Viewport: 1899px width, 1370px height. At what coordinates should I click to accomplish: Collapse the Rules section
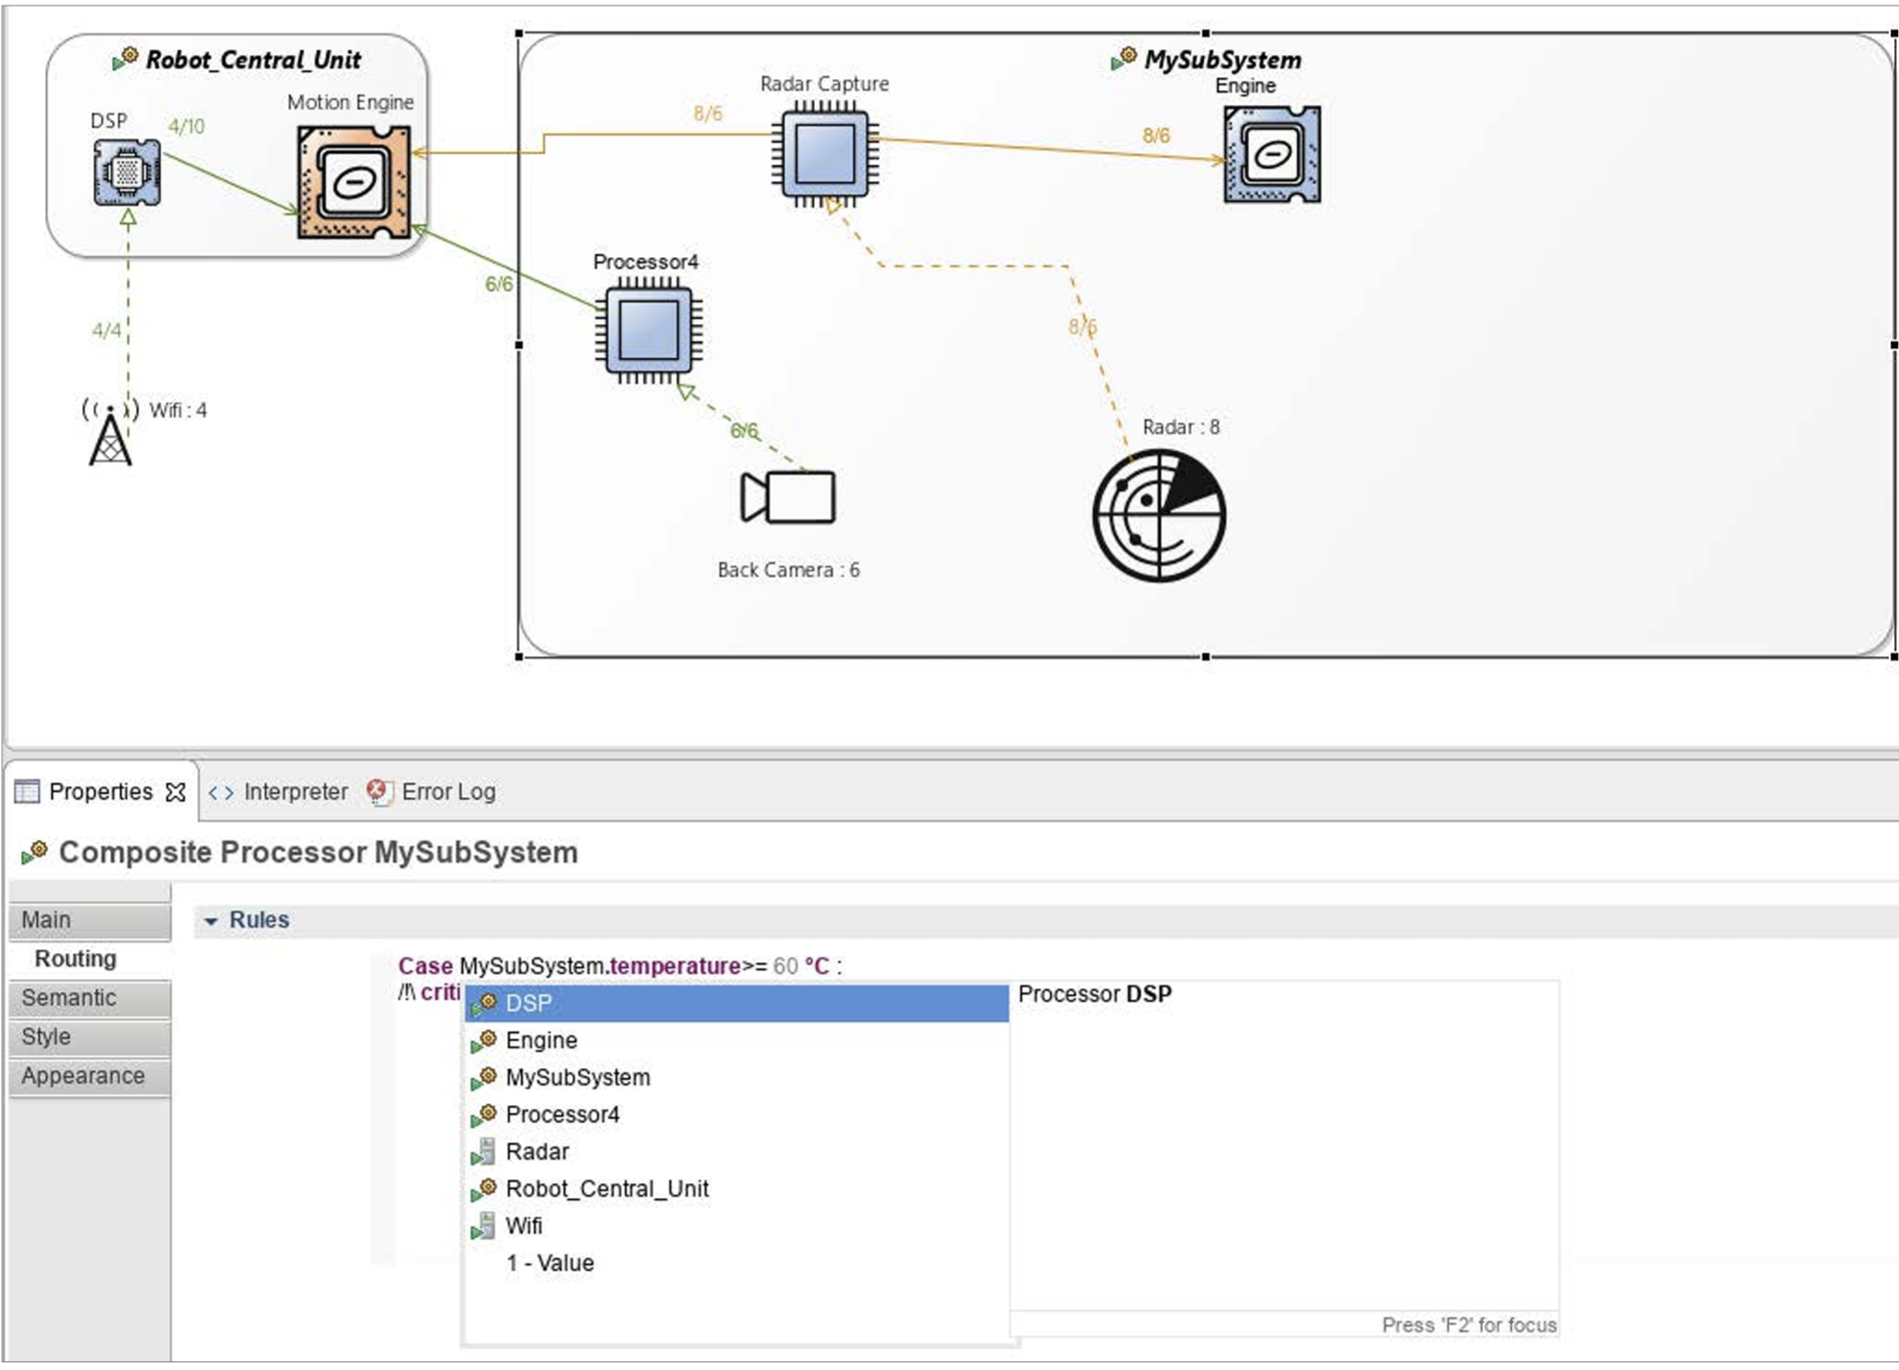pos(211,921)
